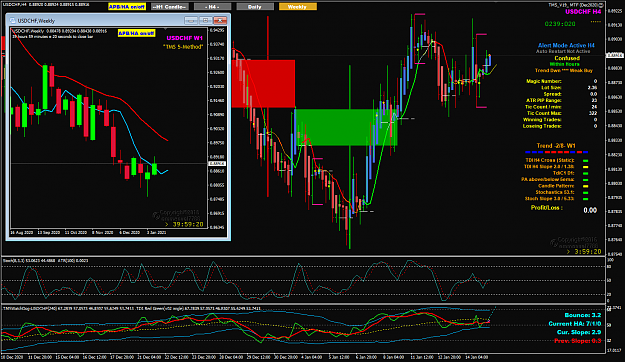Click the 3:59:20 countdown on main chart
The image size is (625, 362).
pyautogui.click(x=584, y=252)
